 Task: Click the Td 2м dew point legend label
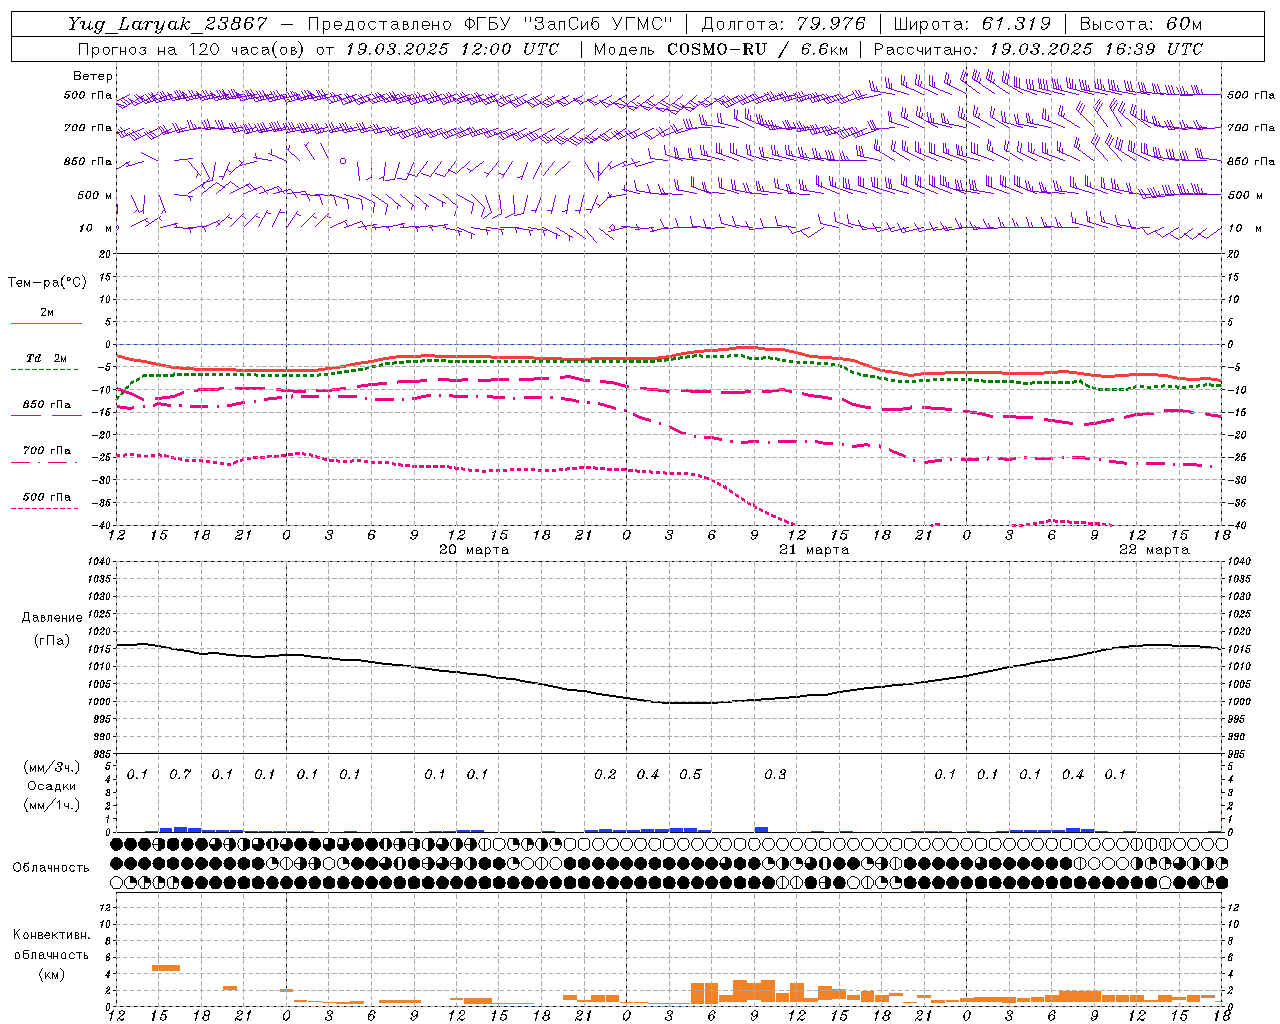tap(46, 358)
